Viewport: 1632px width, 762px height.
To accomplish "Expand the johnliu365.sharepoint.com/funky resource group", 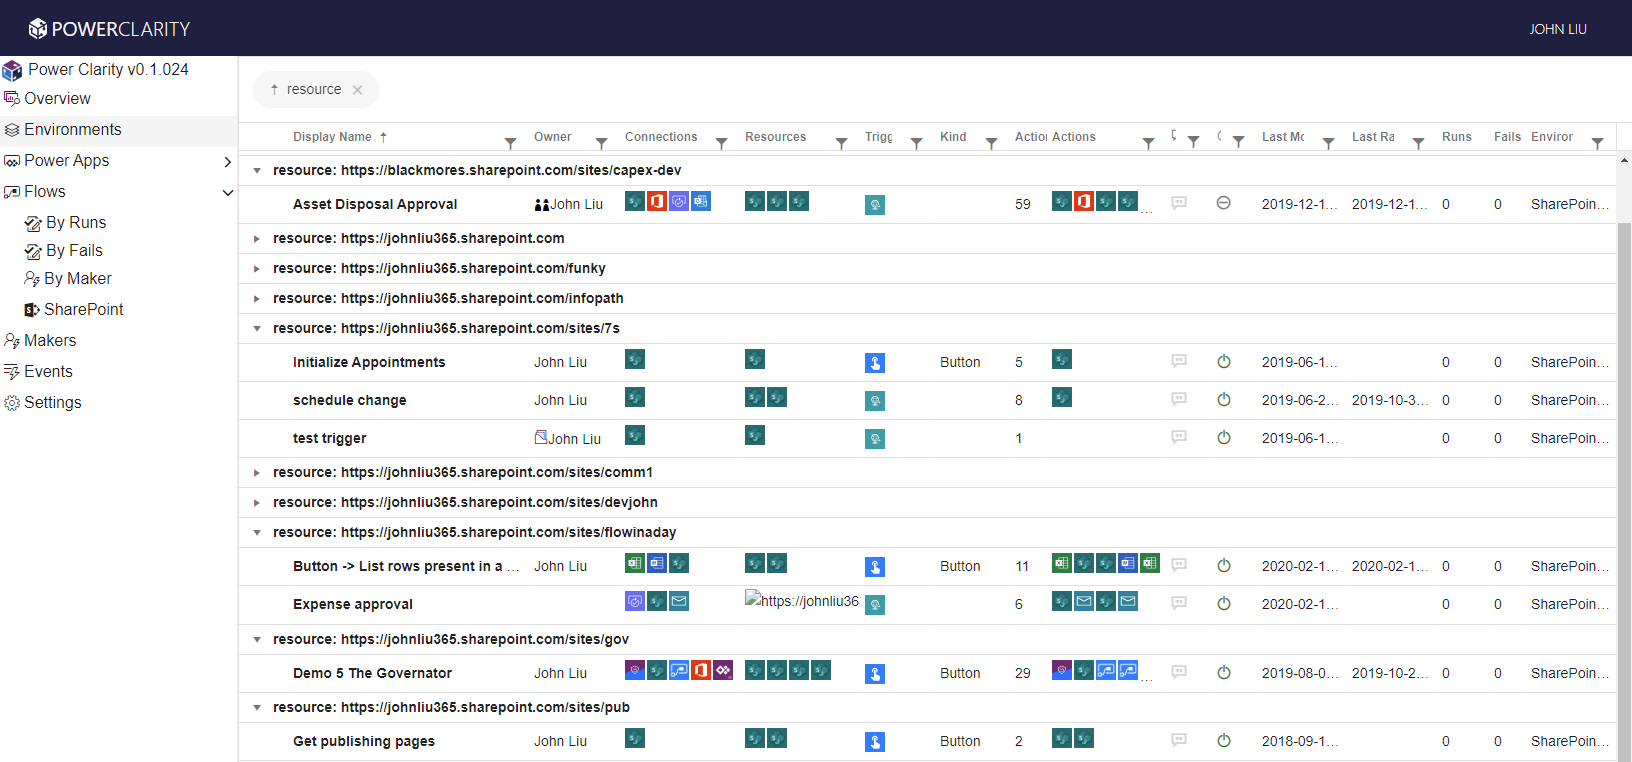I will (257, 269).
